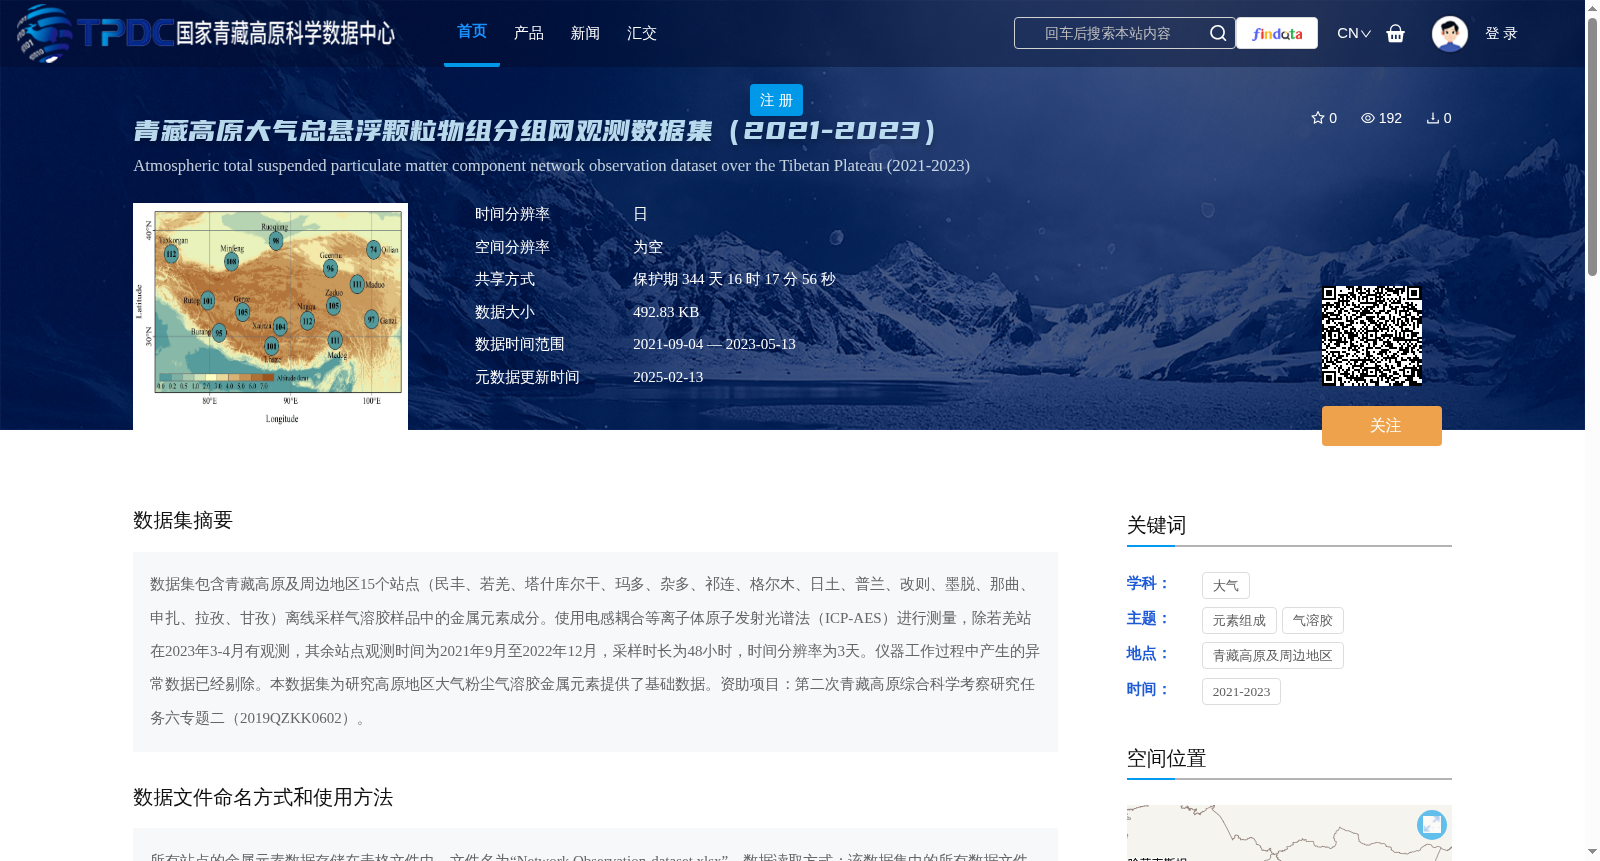Viewport: 1600px width, 861px height.
Task: Expand the CN language dropdown
Action: point(1354,33)
